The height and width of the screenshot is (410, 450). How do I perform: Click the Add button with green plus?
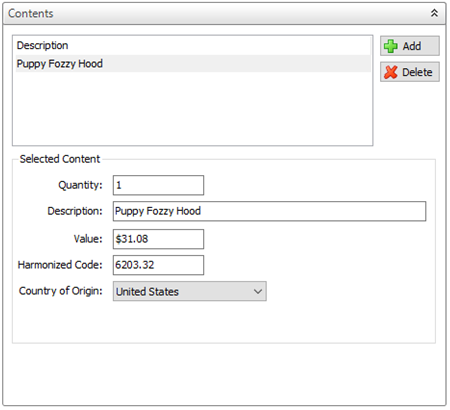click(x=410, y=46)
